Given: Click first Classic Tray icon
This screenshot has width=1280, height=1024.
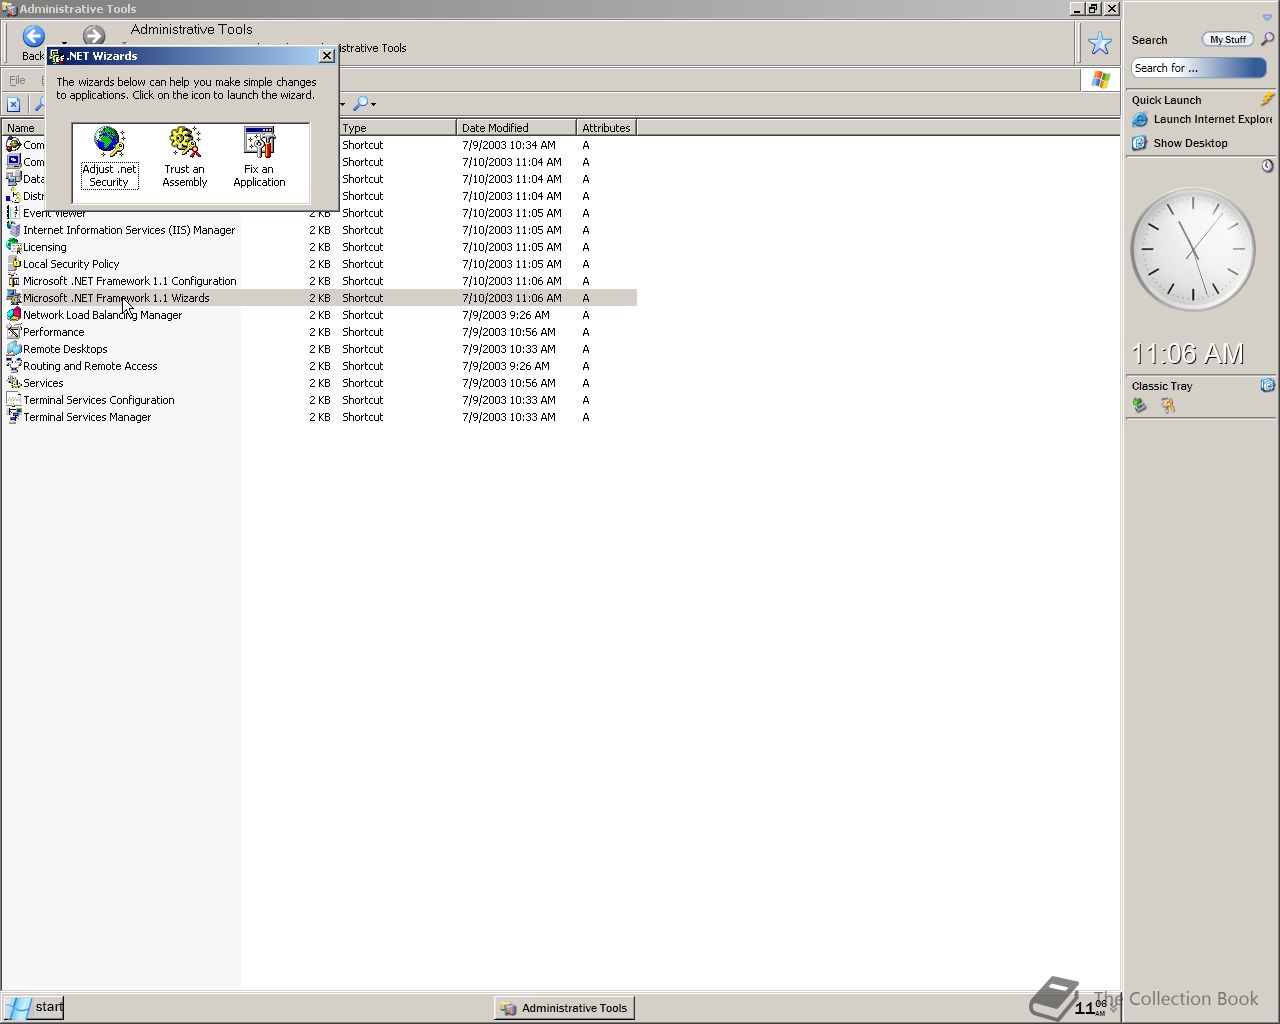Looking at the screenshot, I should click(1139, 405).
